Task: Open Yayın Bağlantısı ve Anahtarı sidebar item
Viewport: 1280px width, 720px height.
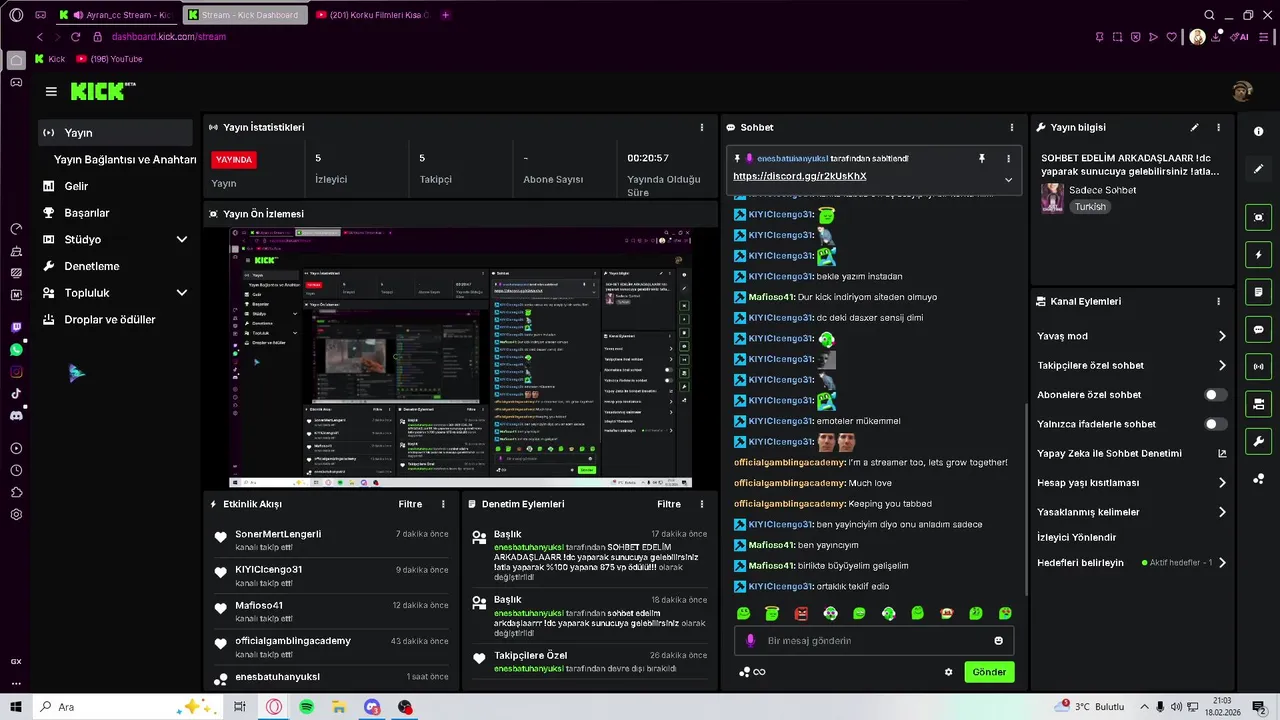Action: tap(125, 160)
